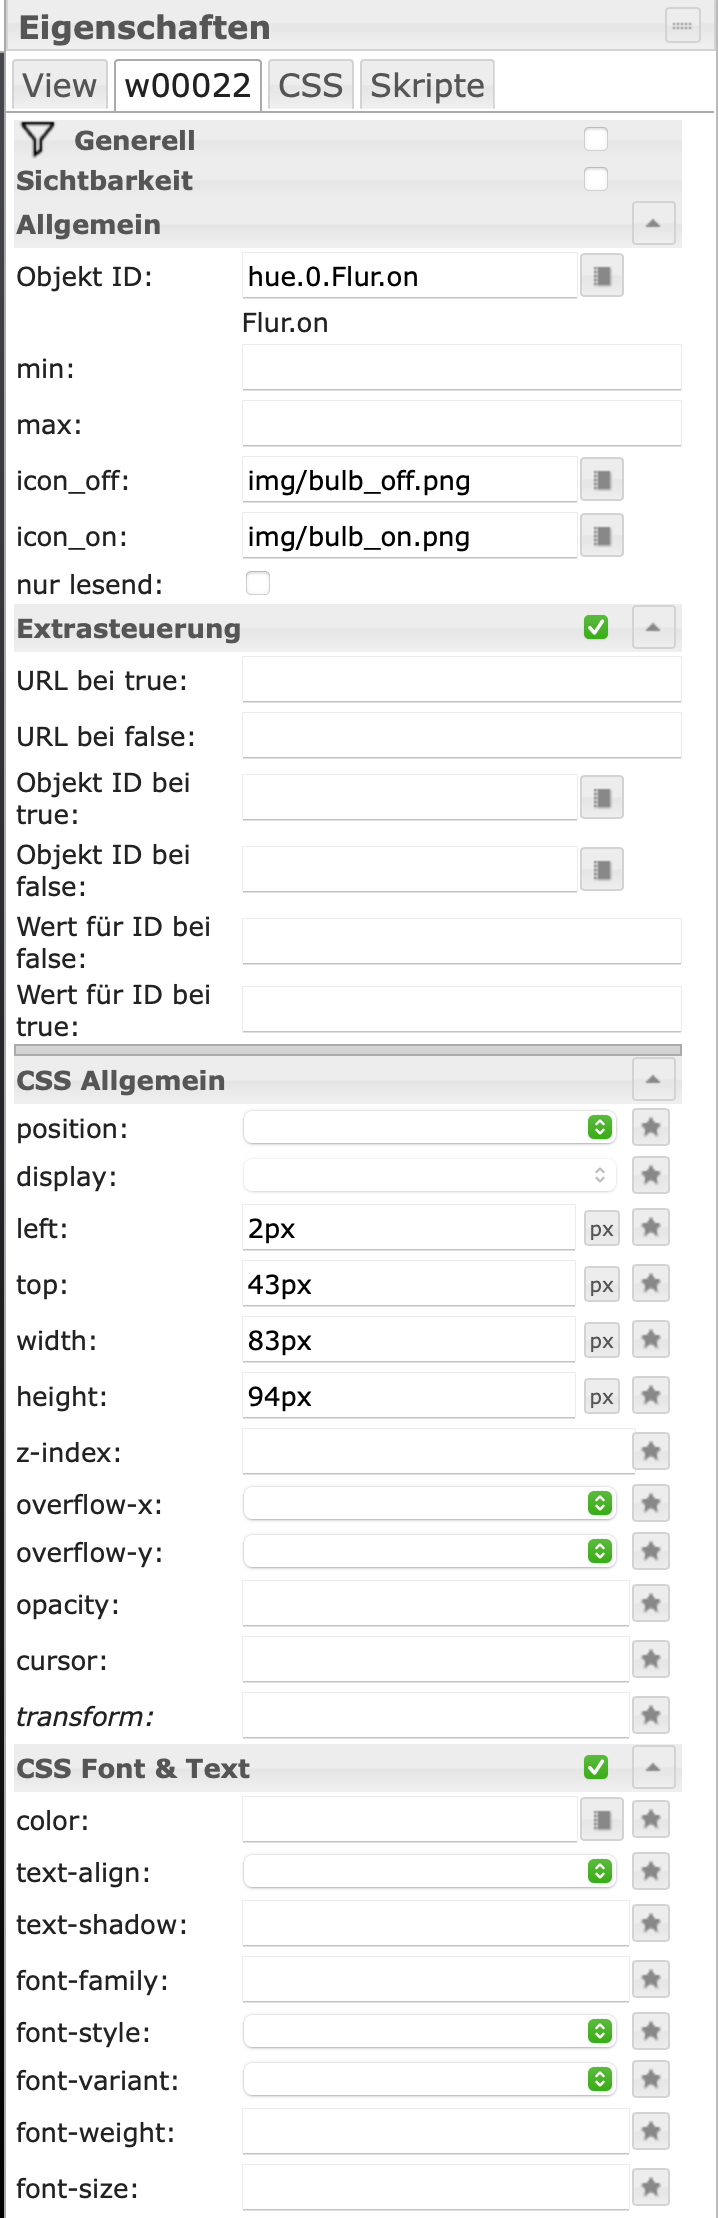Click the filter funnel icon beside Generell
Viewport: 718px width, 2218px height.
(37, 140)
